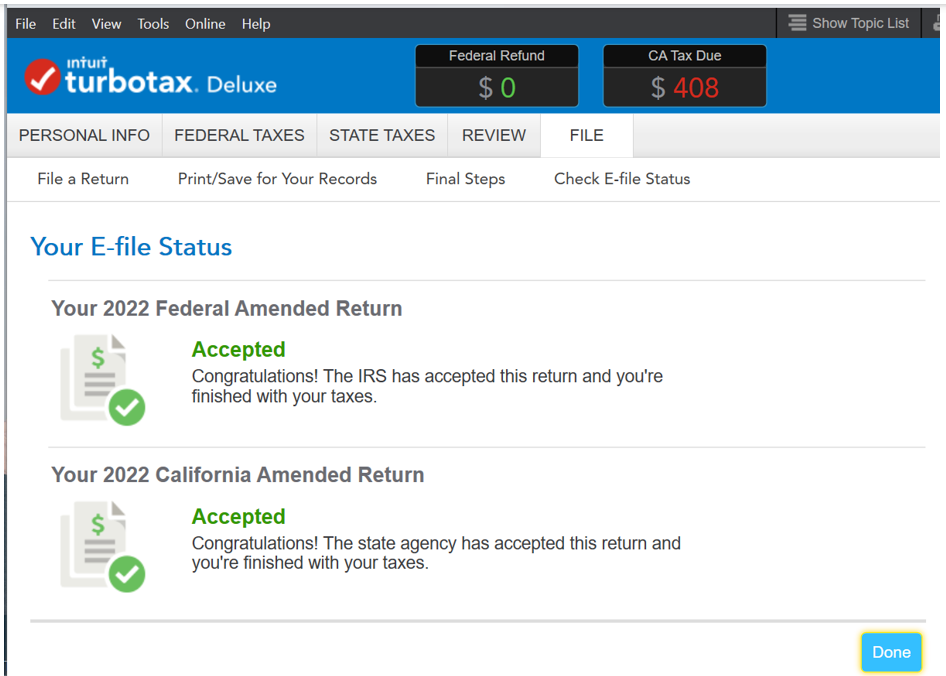Click the Your E-file Status heading
The height and width of the screenshot is (676, 946).
click(x=131, y=247)
